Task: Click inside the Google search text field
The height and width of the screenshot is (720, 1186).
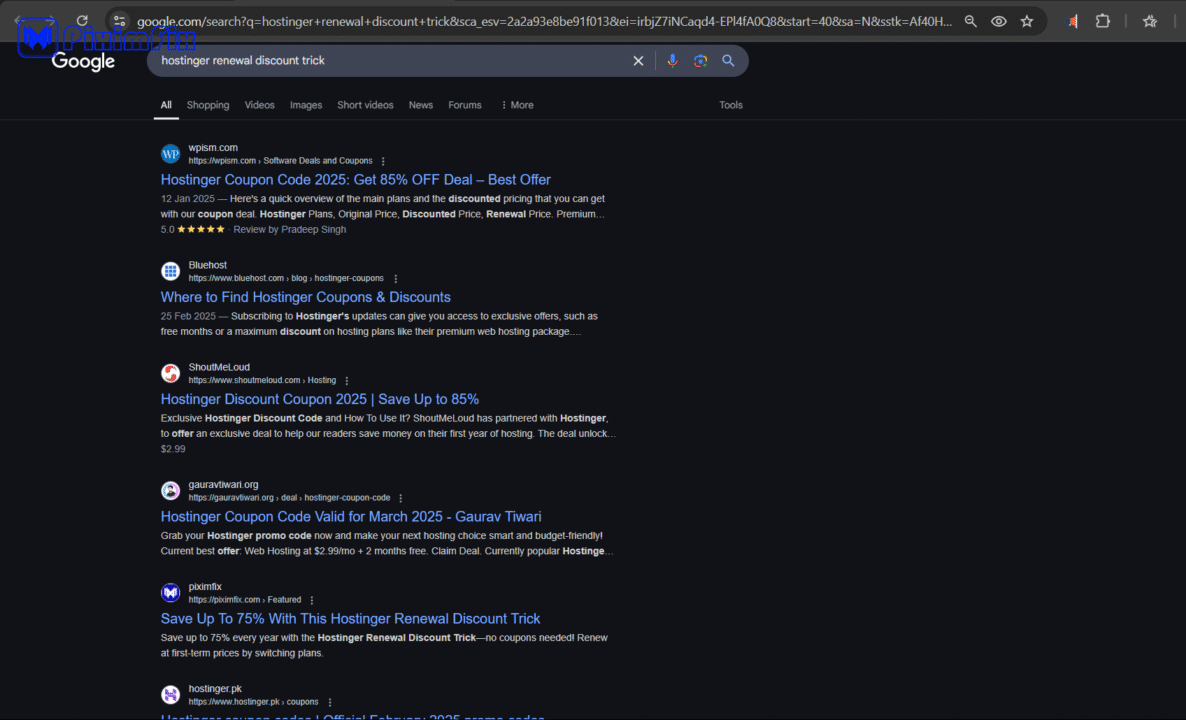Action: tap(390, 61)
